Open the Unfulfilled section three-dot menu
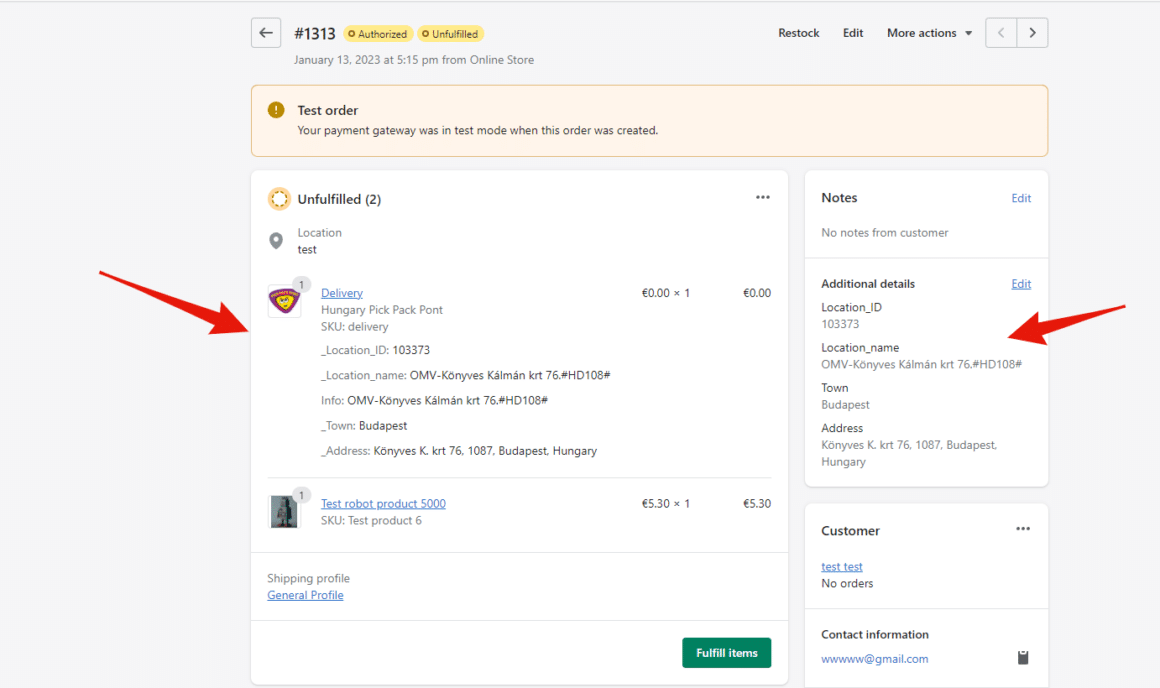Screen dimensions: 1160x688 [763, 197]
